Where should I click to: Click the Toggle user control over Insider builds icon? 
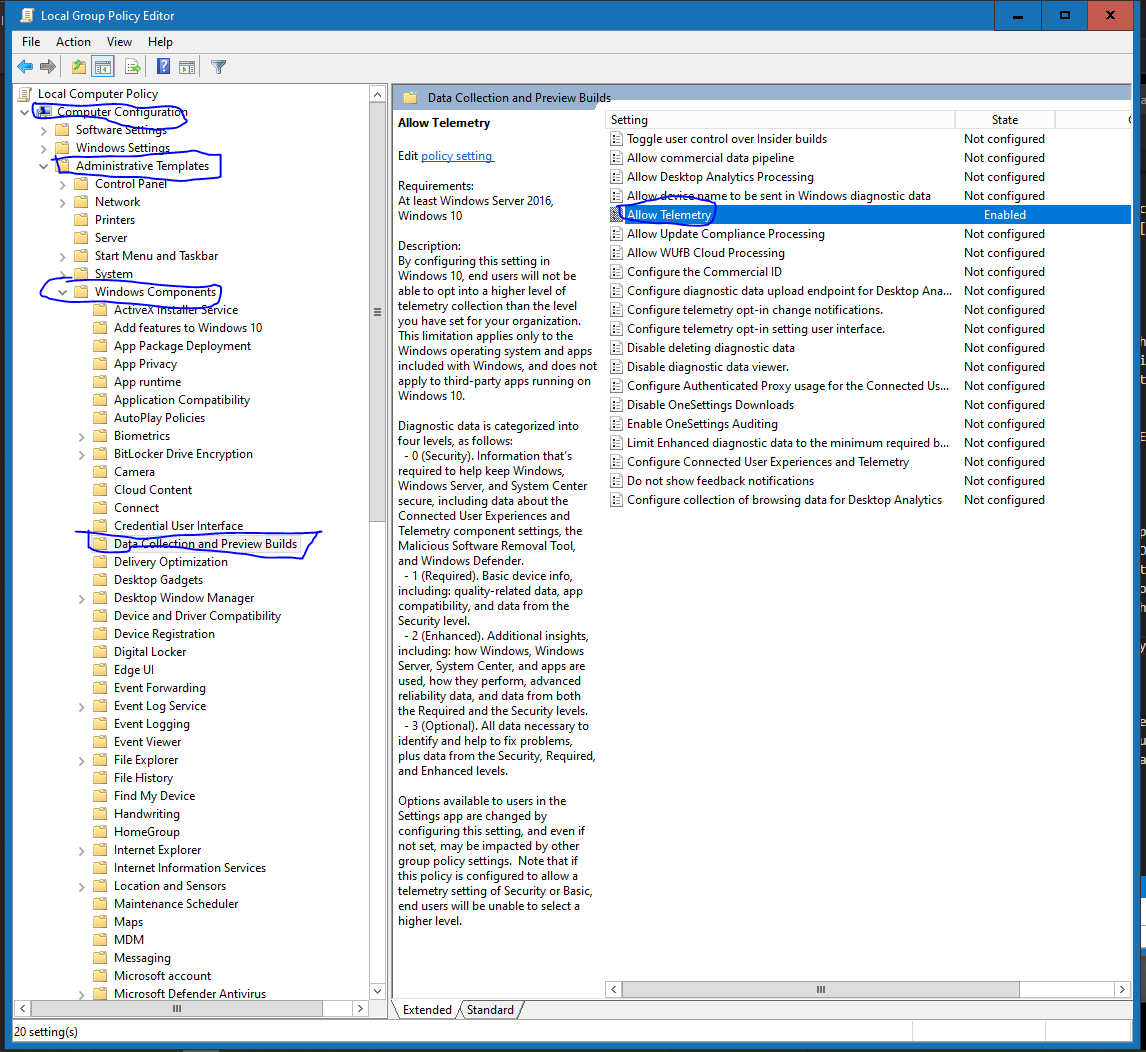(616, 139)
